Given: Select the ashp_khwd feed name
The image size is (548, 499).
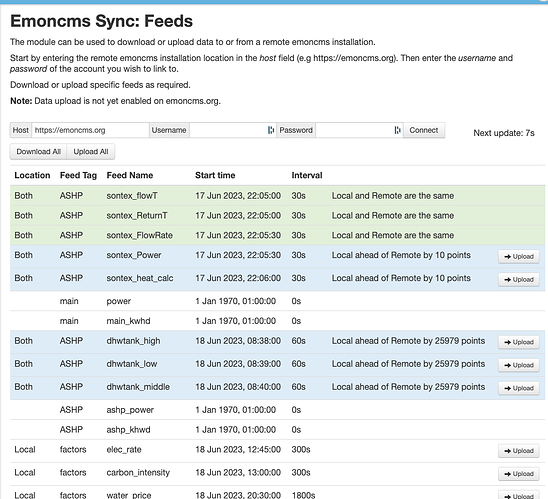Looking at the screenshot, I should 128,430.
